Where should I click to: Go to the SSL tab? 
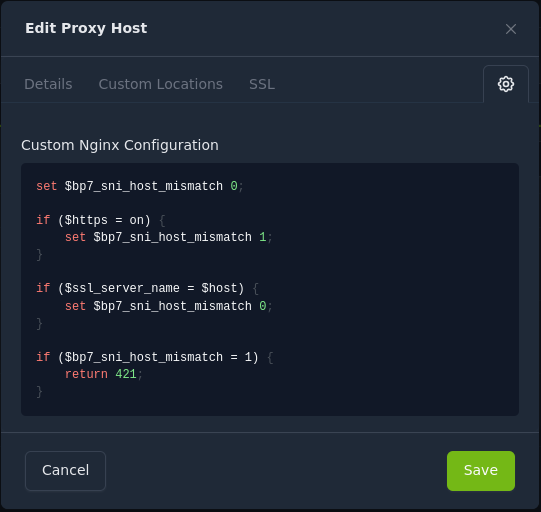click(262, 84)
